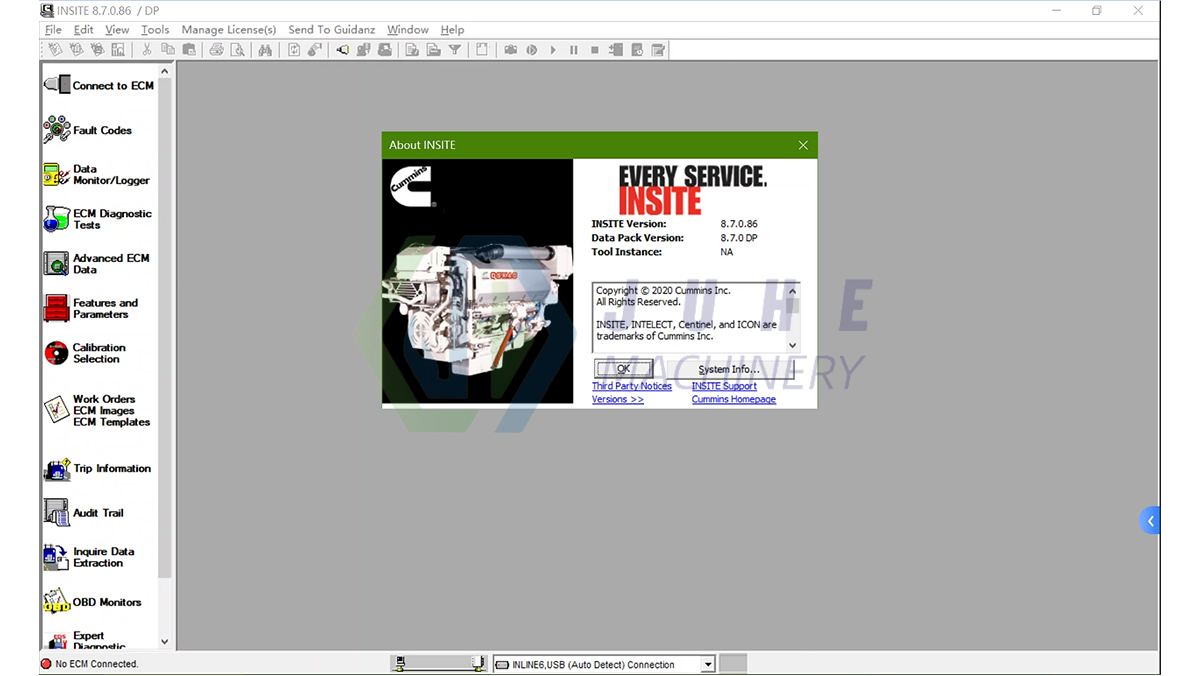Click the Audit Trail icon
The image size is (1200, 676).
pos(57,513)
